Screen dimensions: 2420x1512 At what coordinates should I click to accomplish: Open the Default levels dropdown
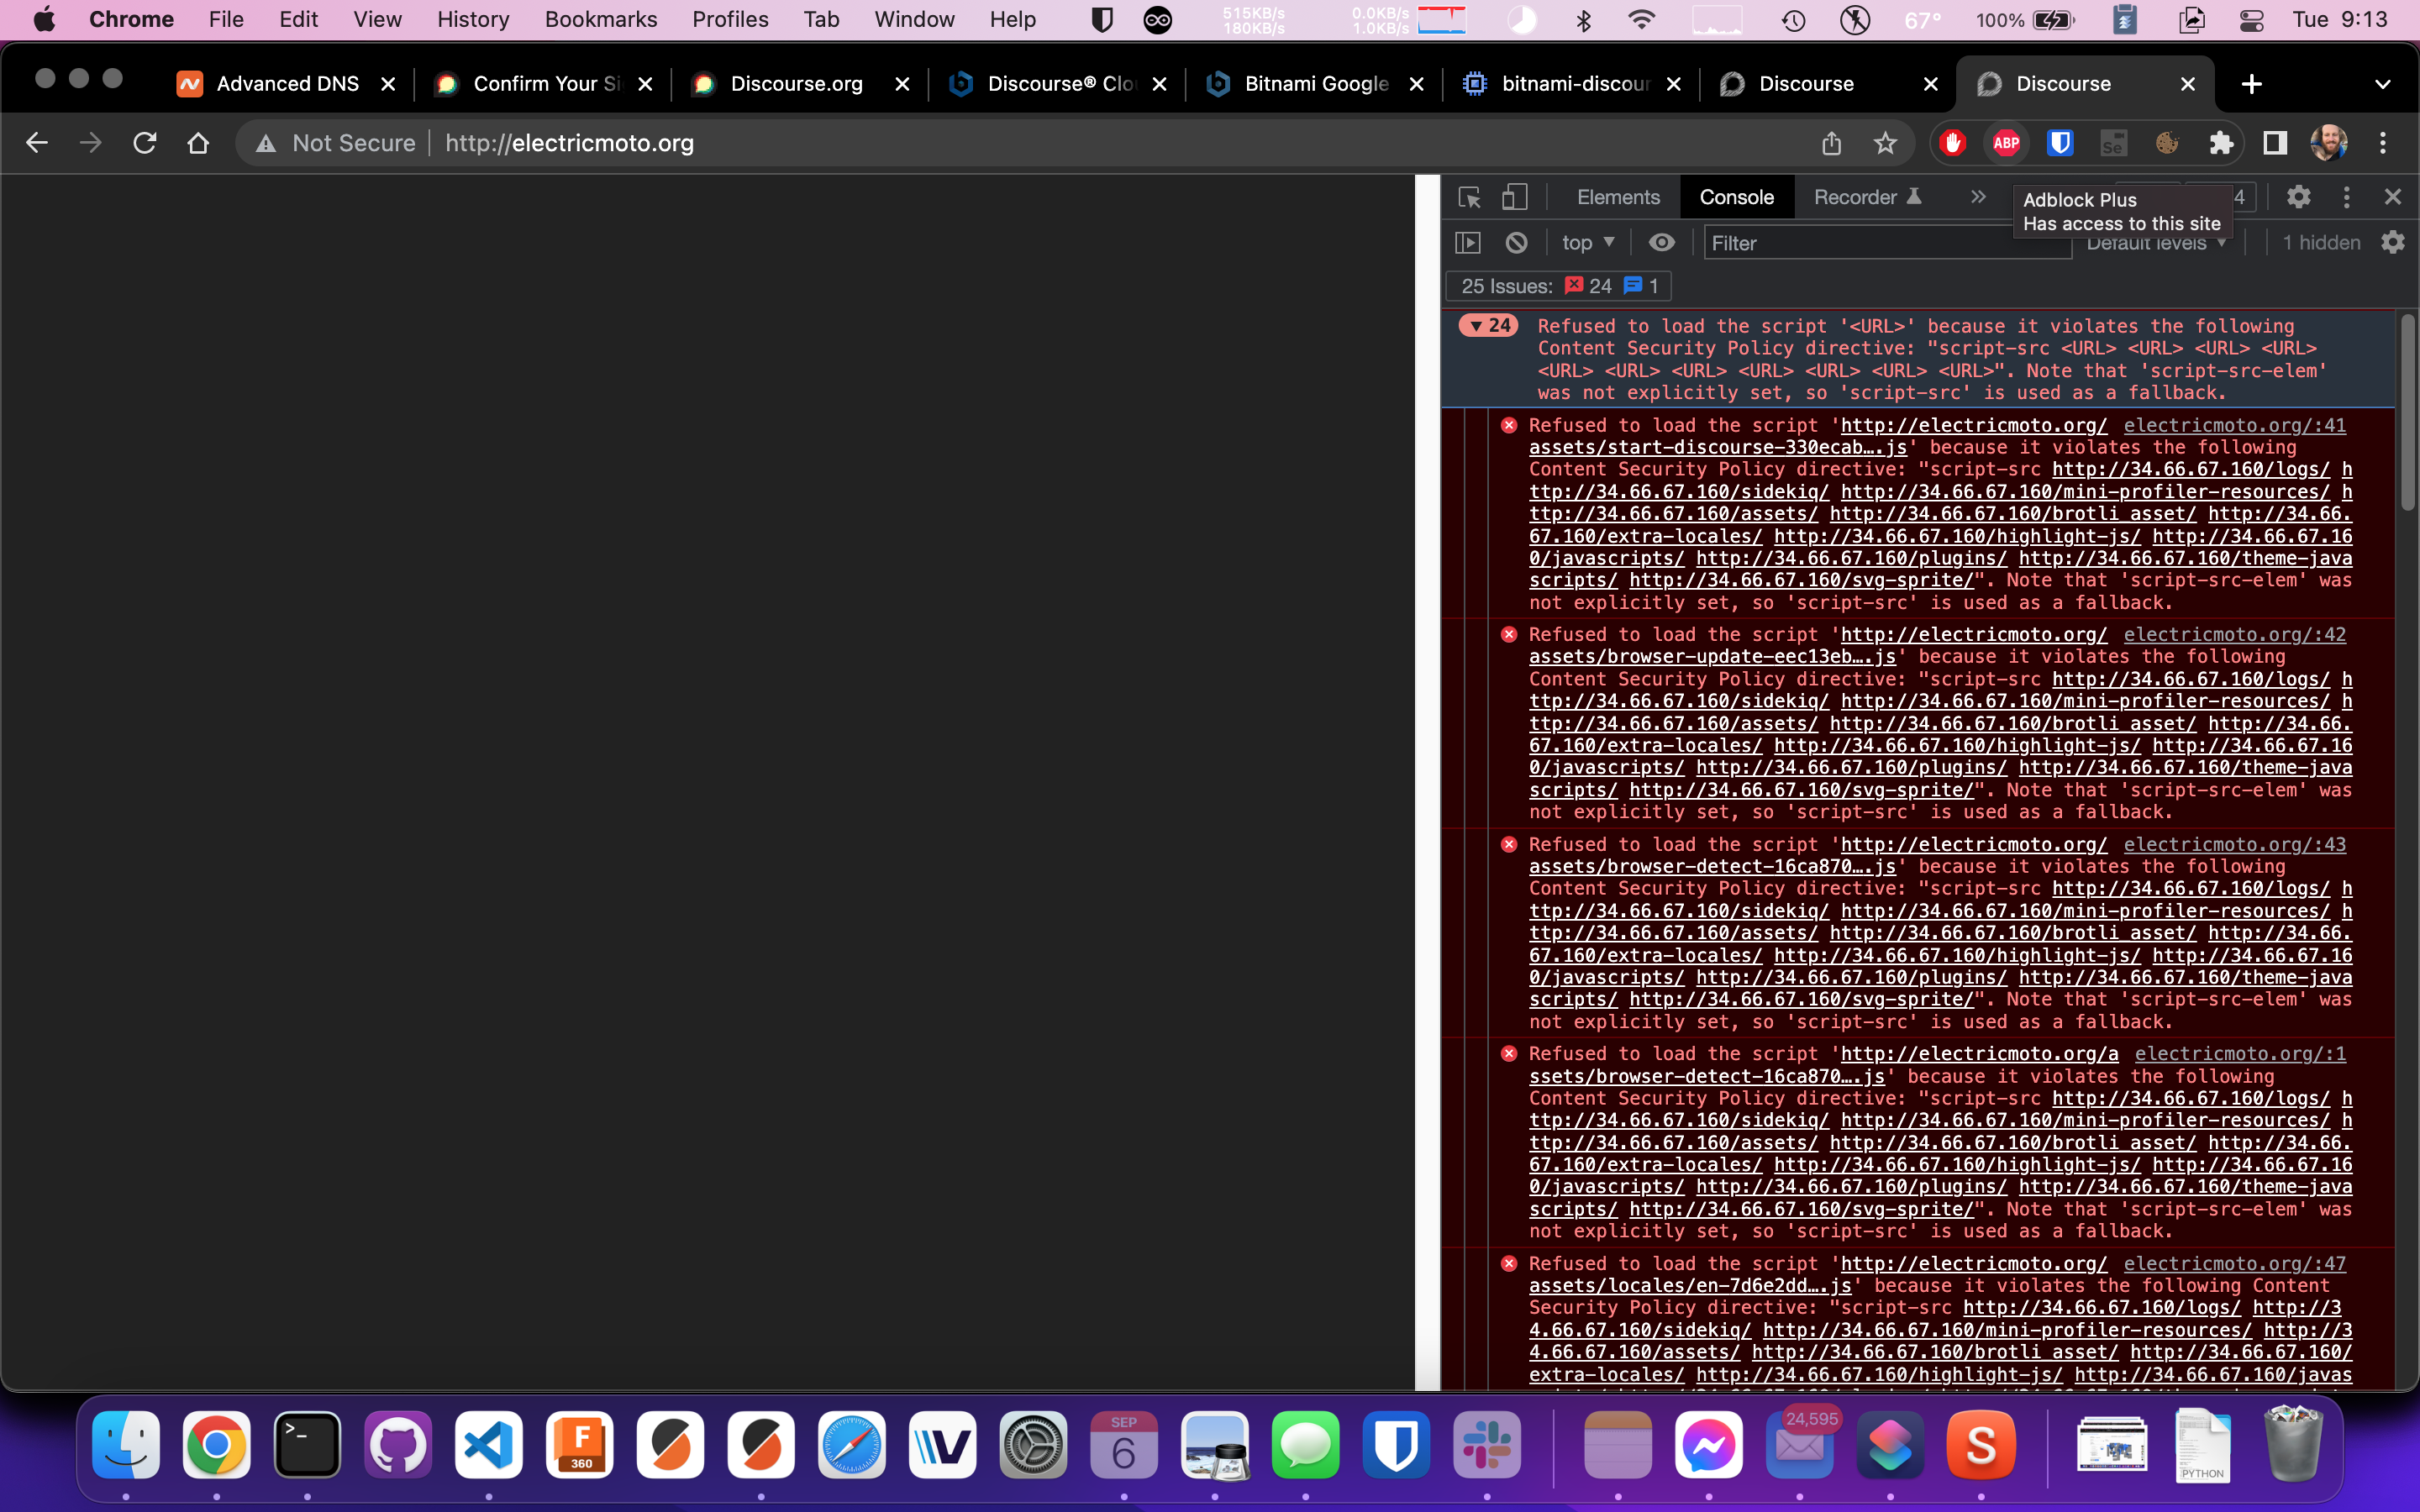(x=2155, y=242)
